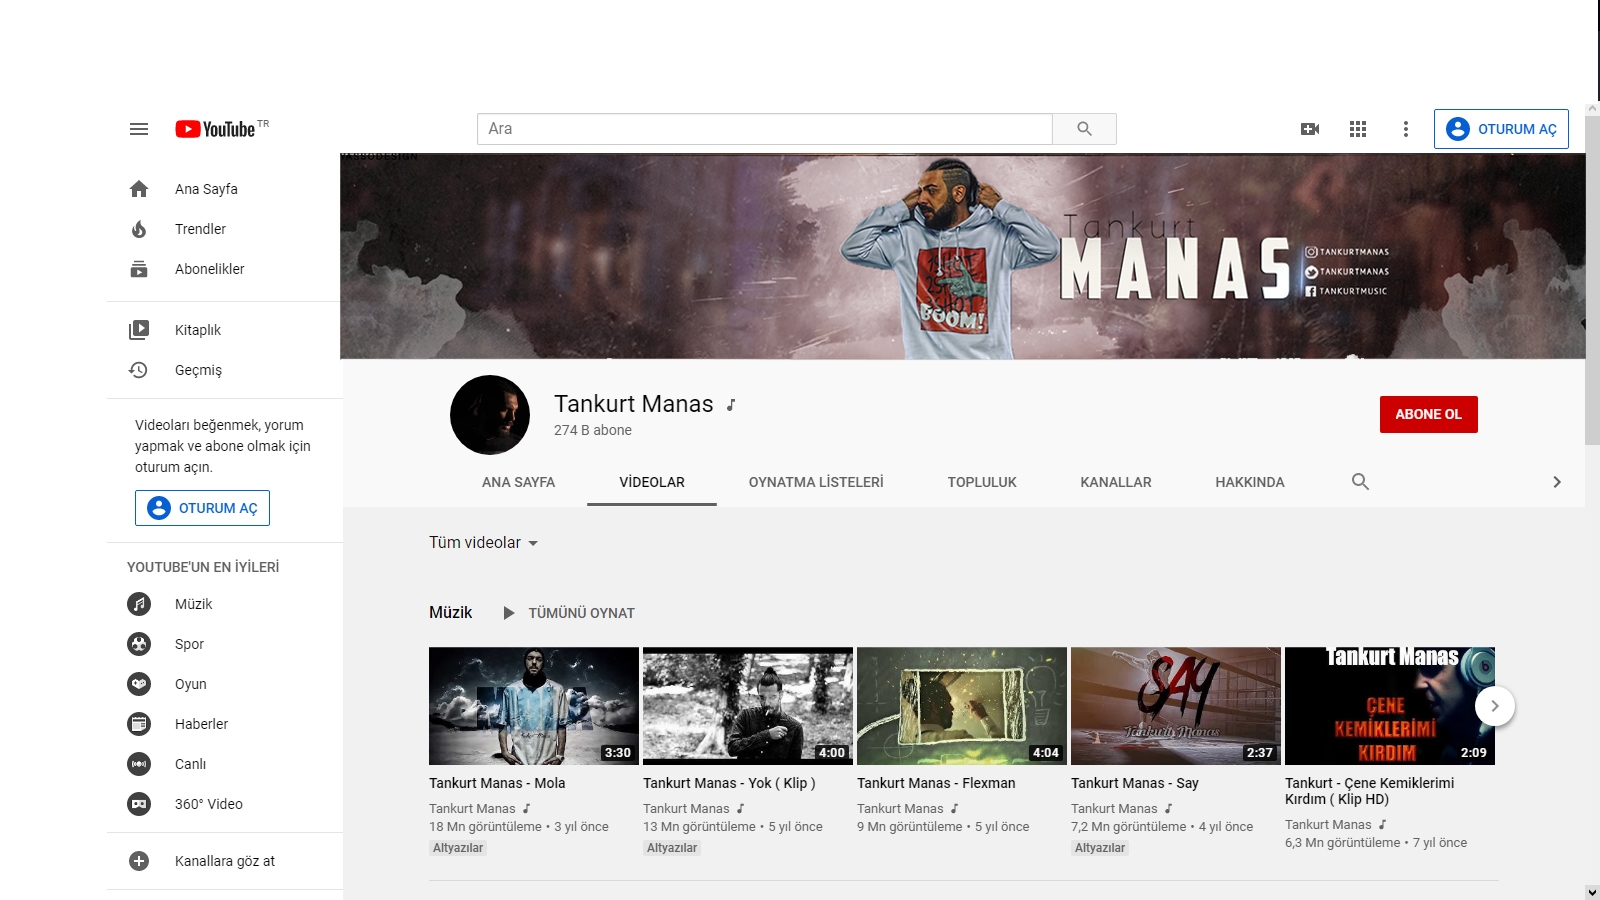The width and height of the screenshot is (1600, 900).
Task: Open the Yok ( Klip ) video thumbnail
Action: (x=748, y=706)
